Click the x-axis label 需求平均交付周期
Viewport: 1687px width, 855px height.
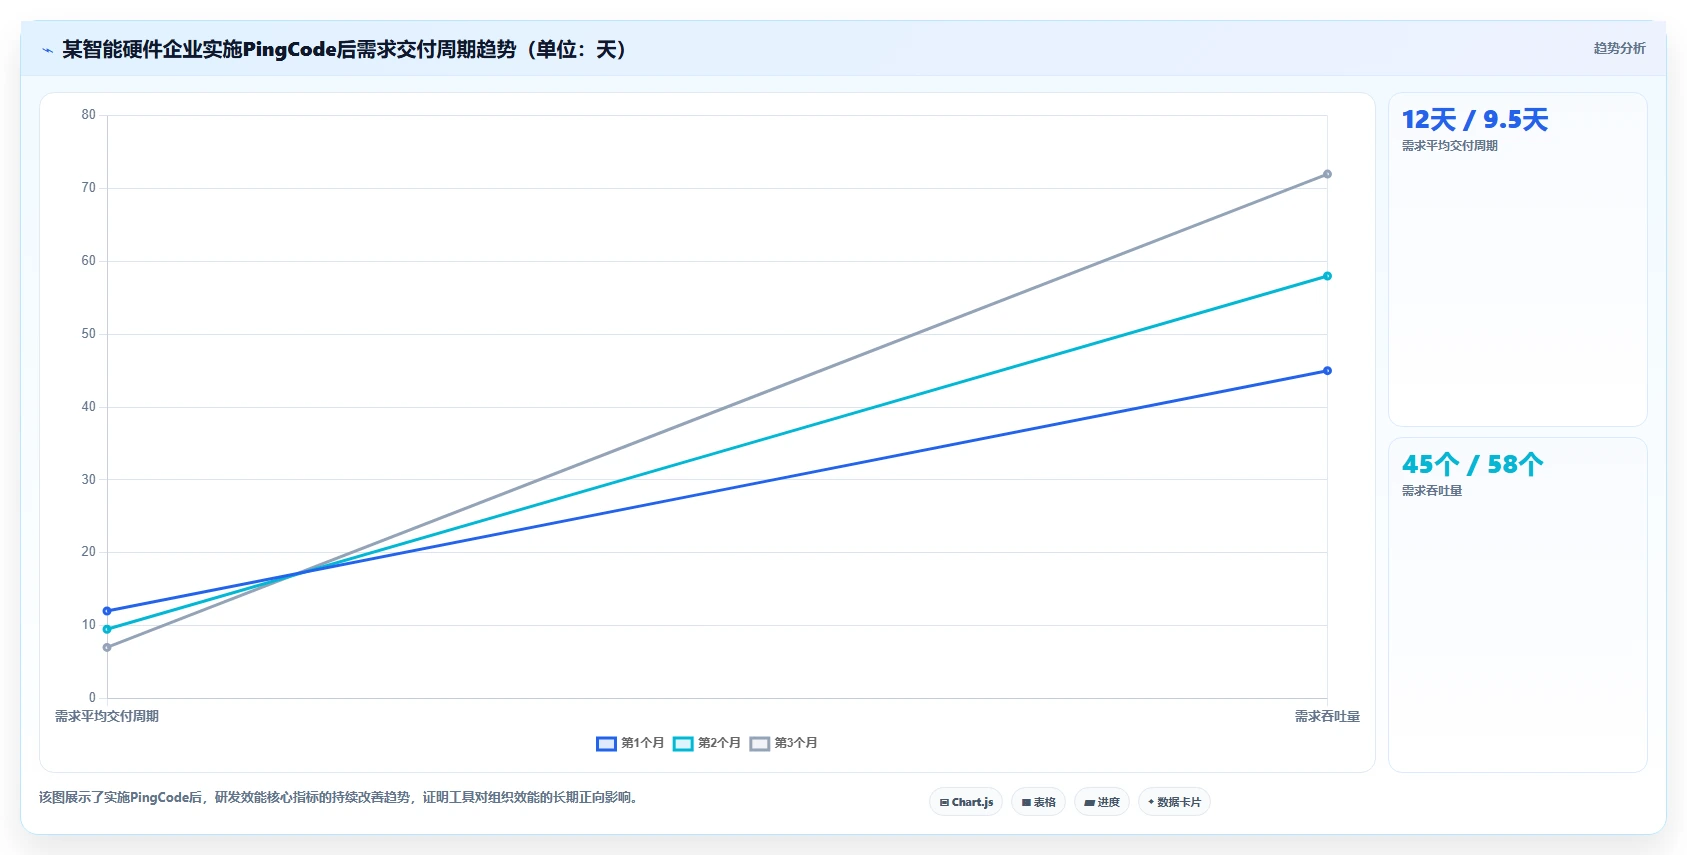pyautogui.click(x=107, y=716)
